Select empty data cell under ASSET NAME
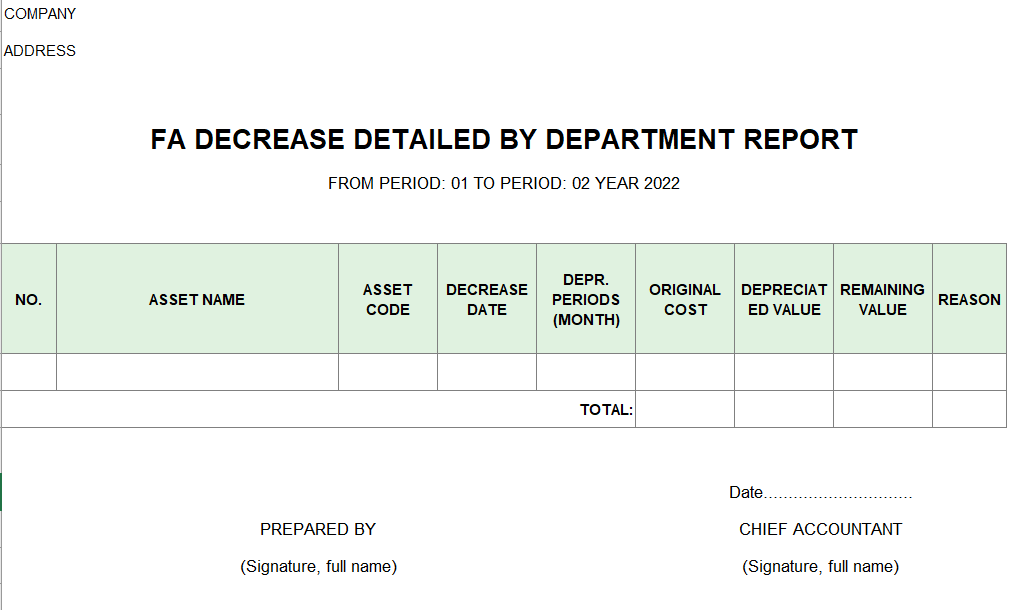The width and height of the screenshot is (1032, 610). (197, 372)
